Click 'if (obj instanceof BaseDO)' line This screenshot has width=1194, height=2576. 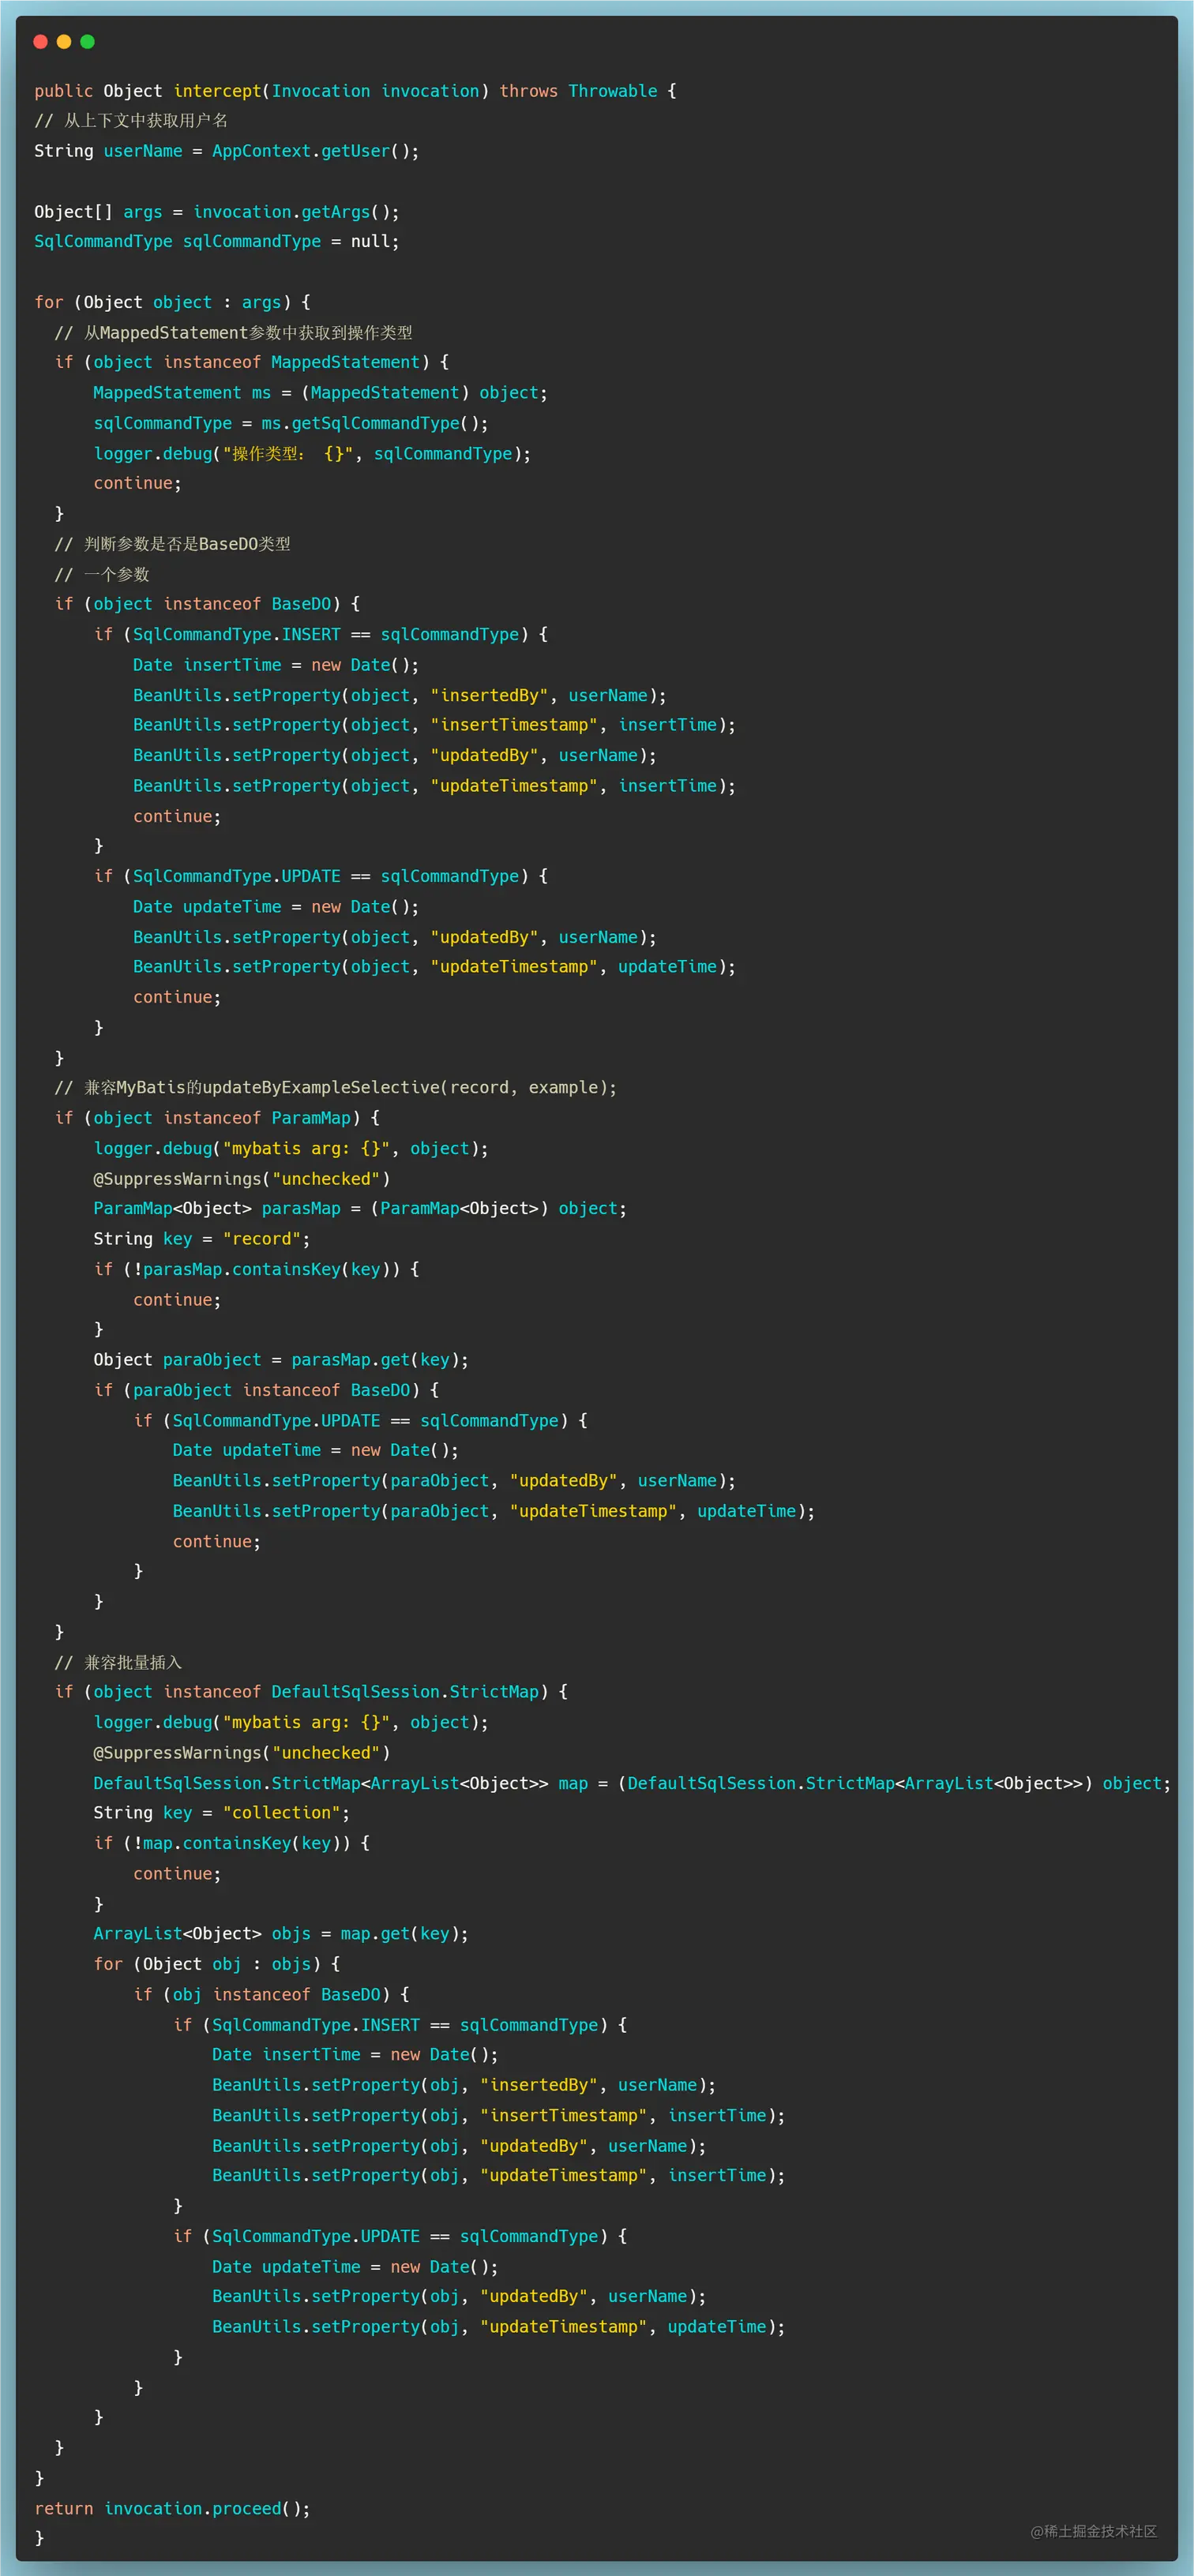pyautogui.click(x=271, y=1994)
